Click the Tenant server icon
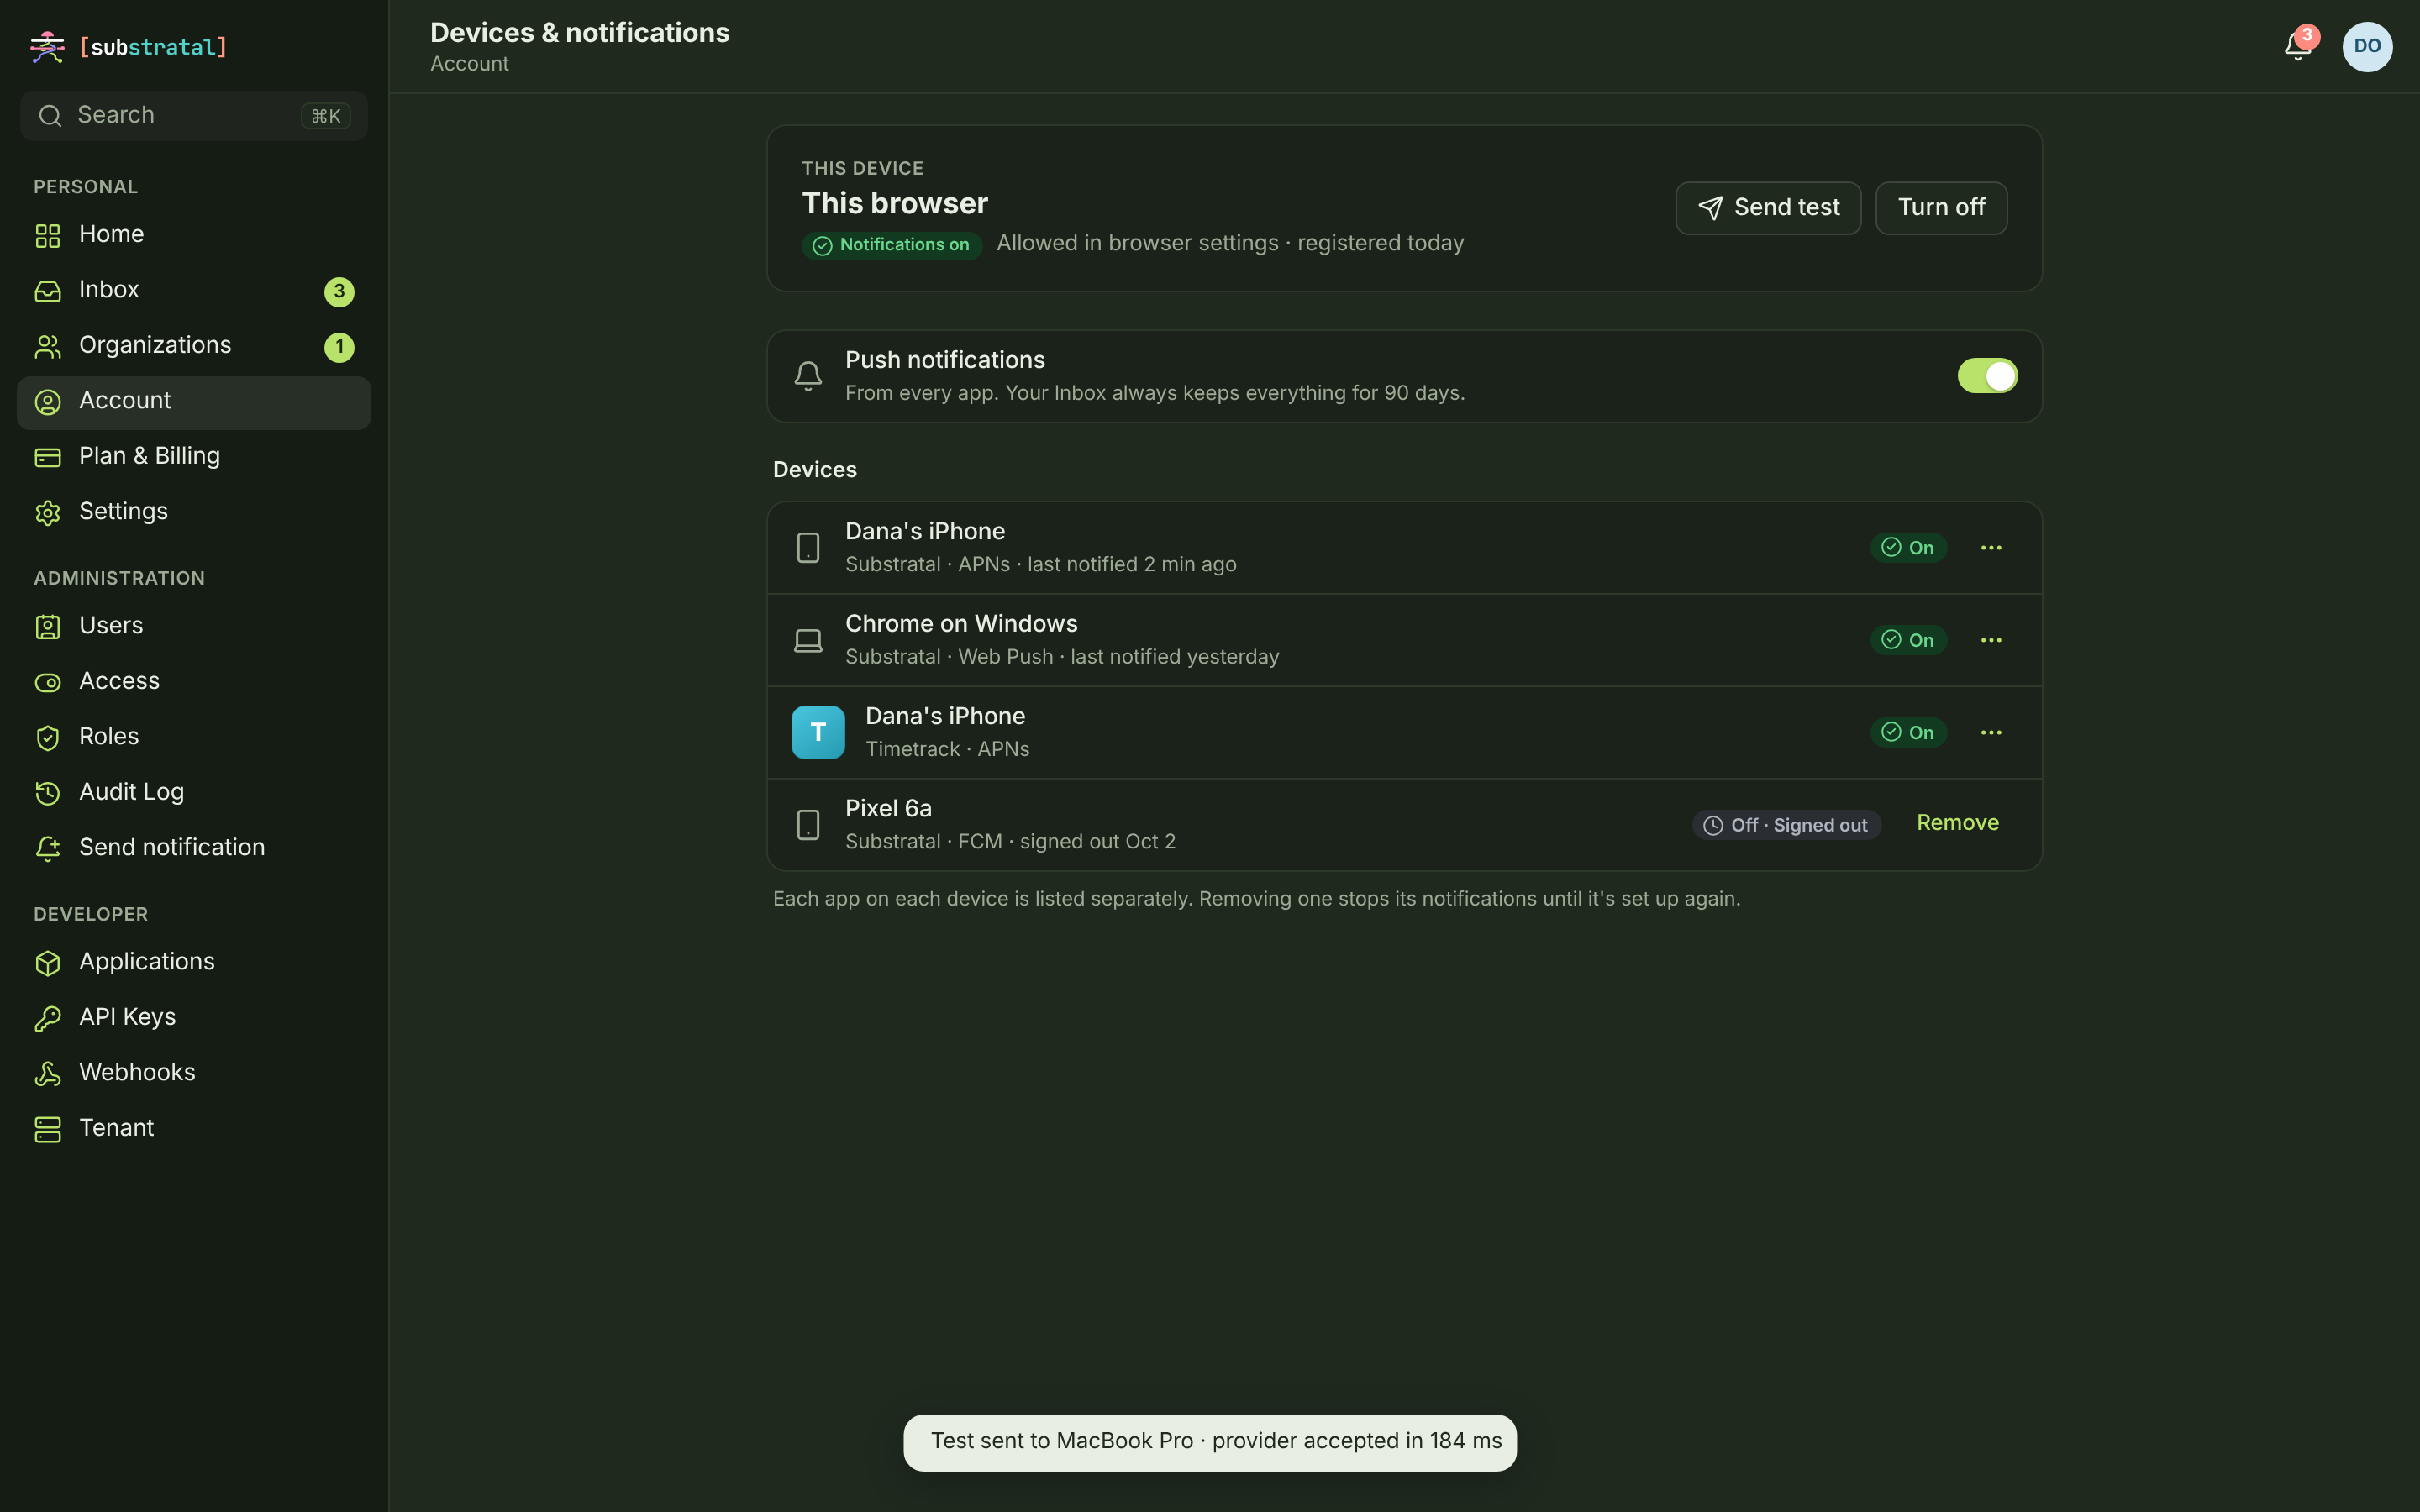Viewport: 2420px width, 1512px height. (x=48, y=1129)
